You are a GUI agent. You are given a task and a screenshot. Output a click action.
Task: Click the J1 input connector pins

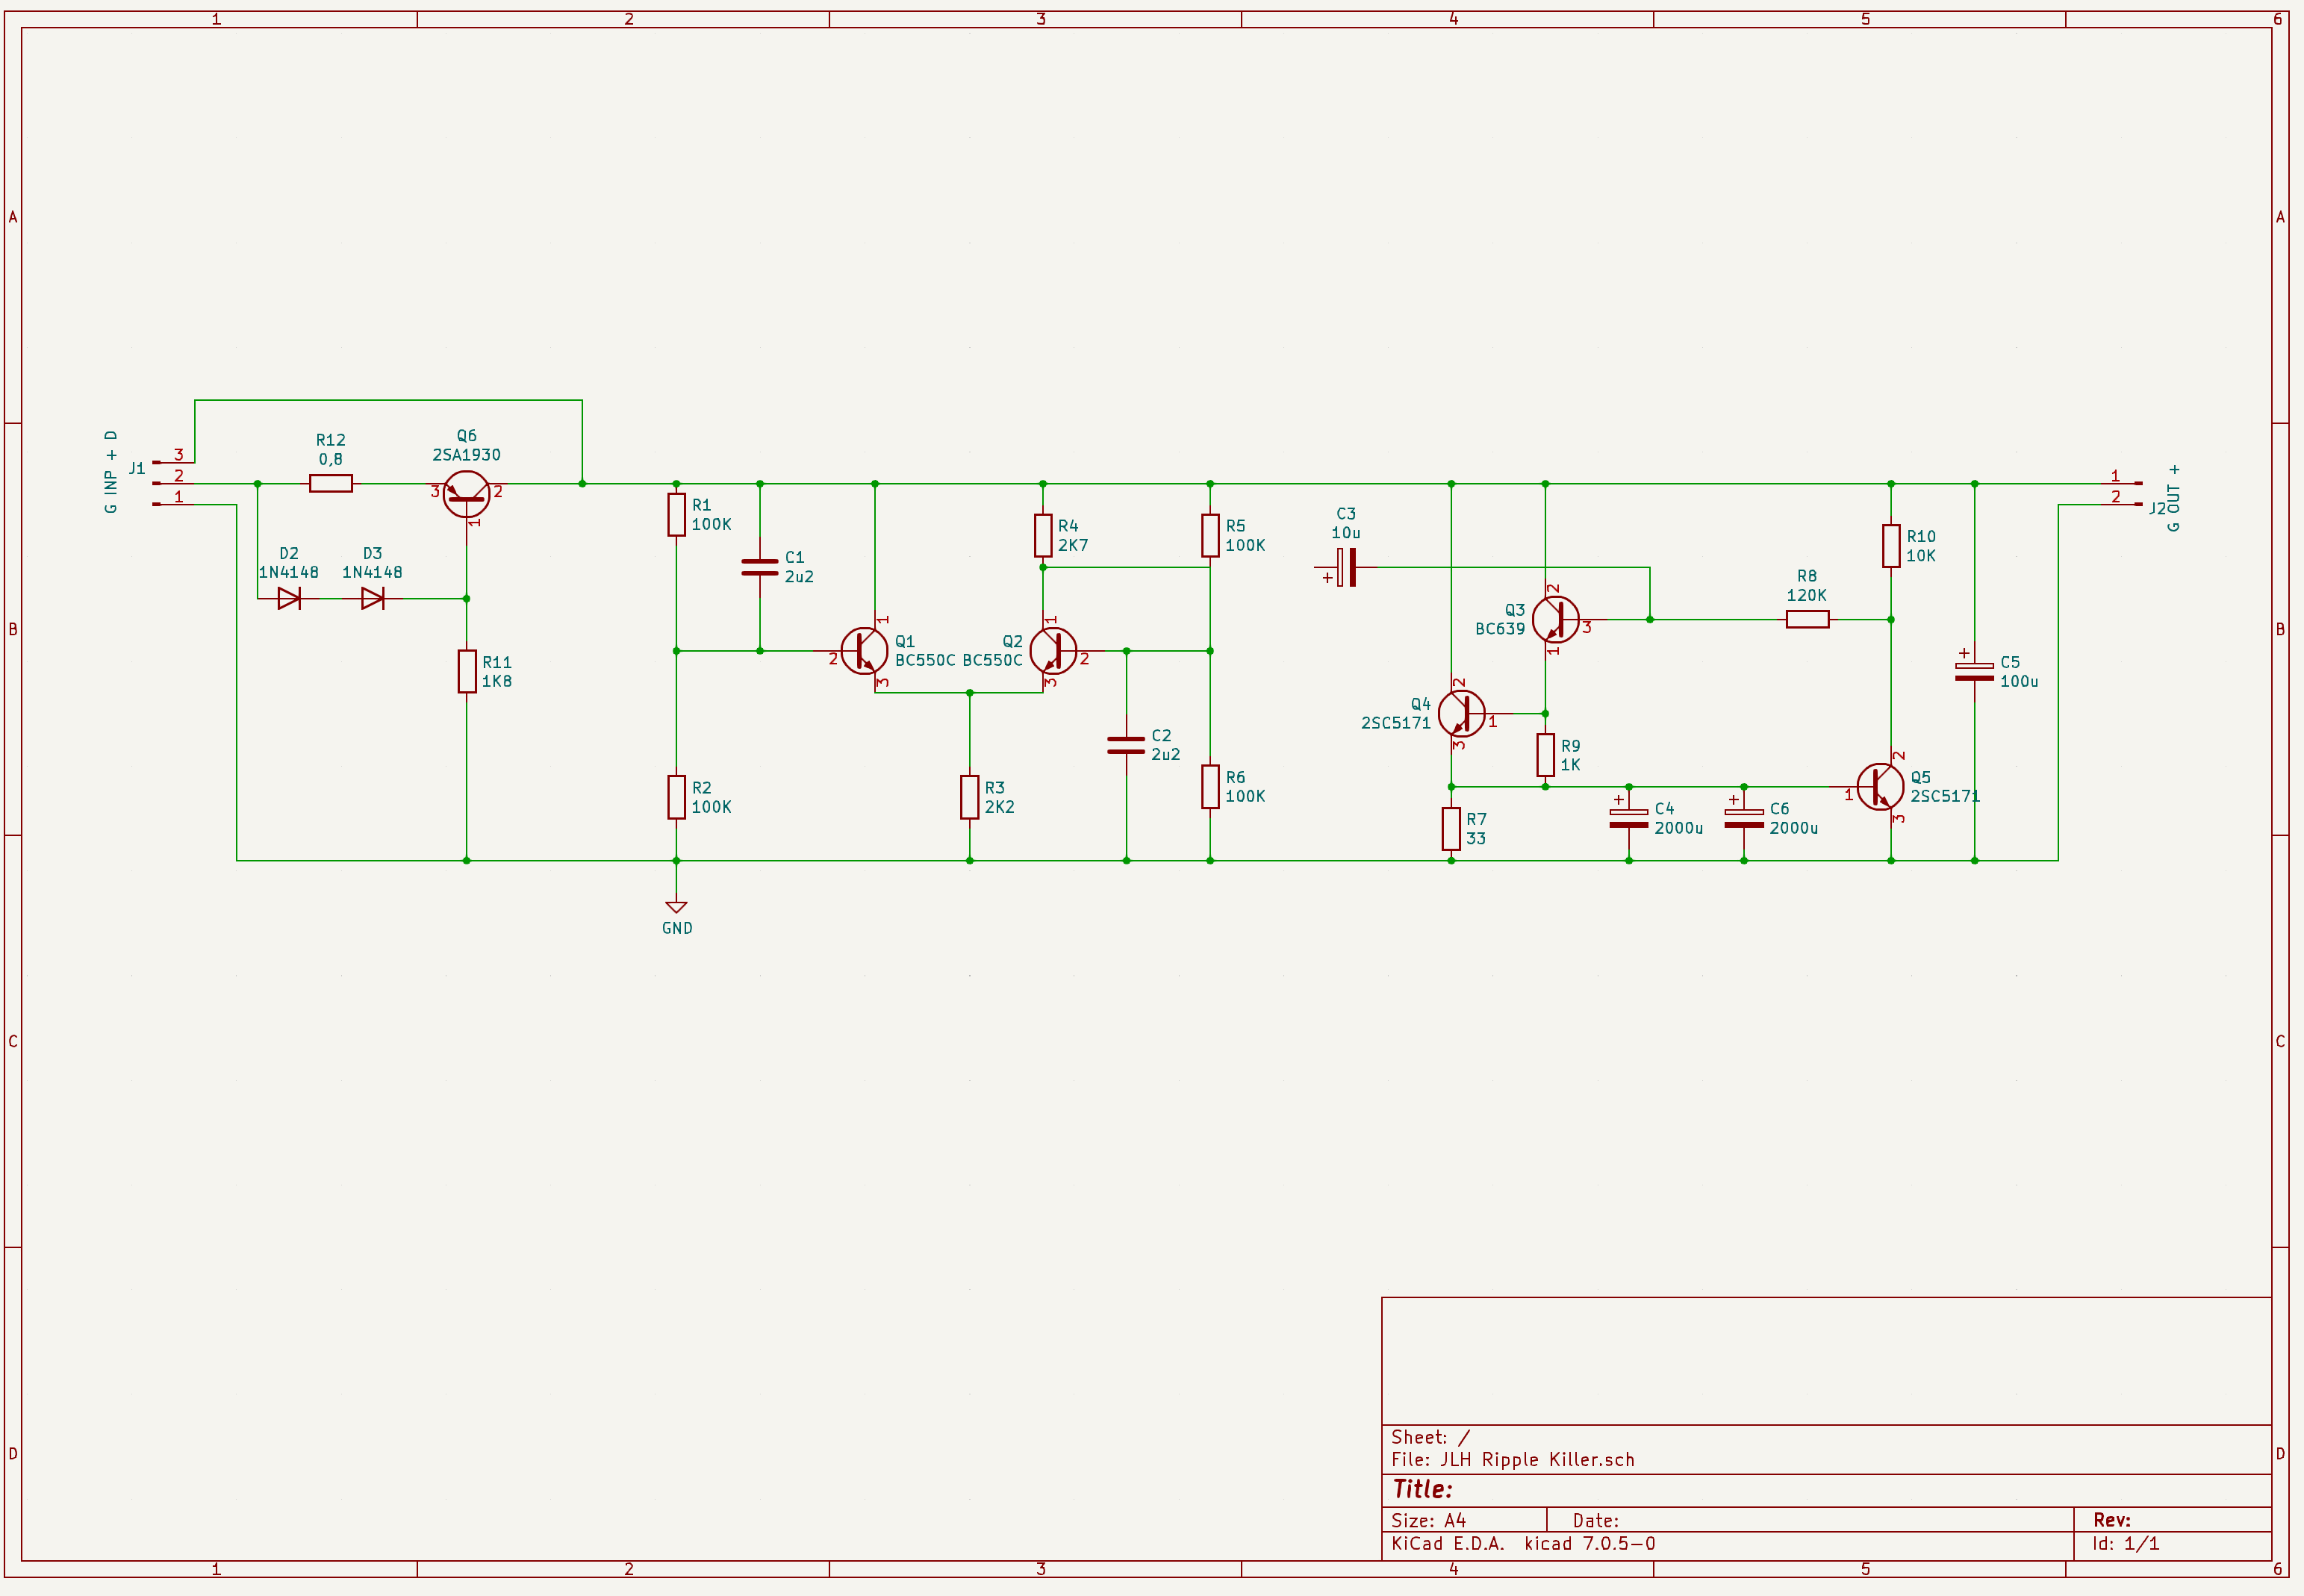[x=172, y=484]
